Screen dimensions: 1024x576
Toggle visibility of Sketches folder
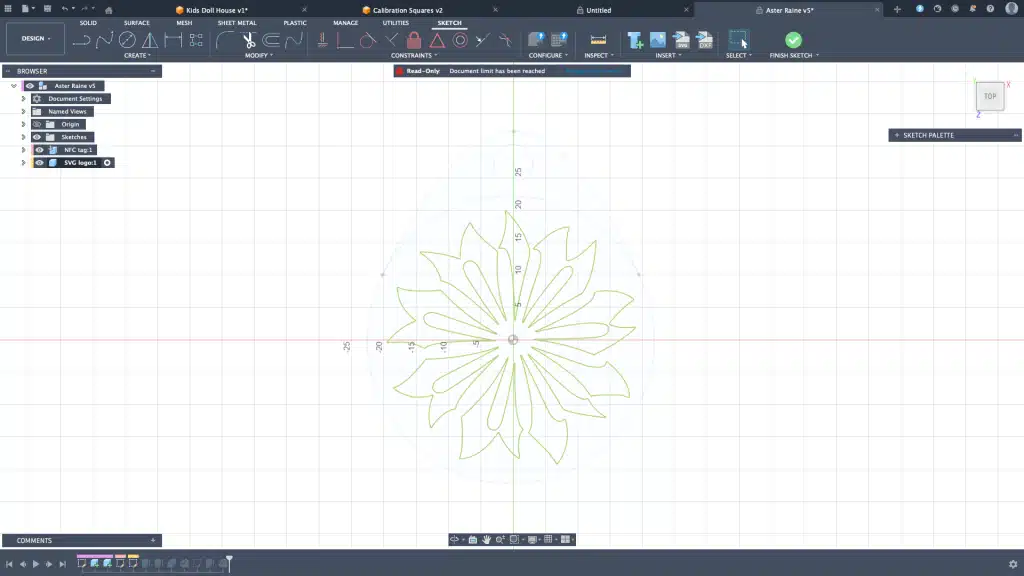click(x=37, y=137)
